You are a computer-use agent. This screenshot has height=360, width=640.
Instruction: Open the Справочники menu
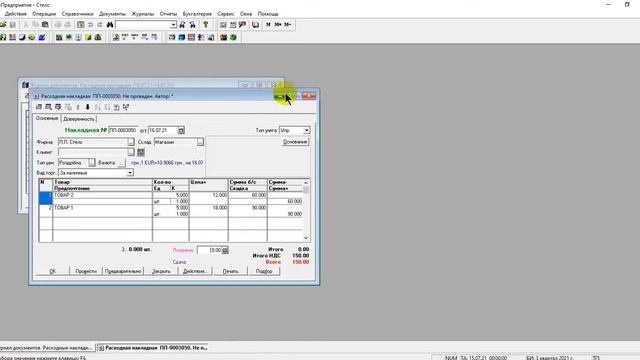(x=78, y=14)
